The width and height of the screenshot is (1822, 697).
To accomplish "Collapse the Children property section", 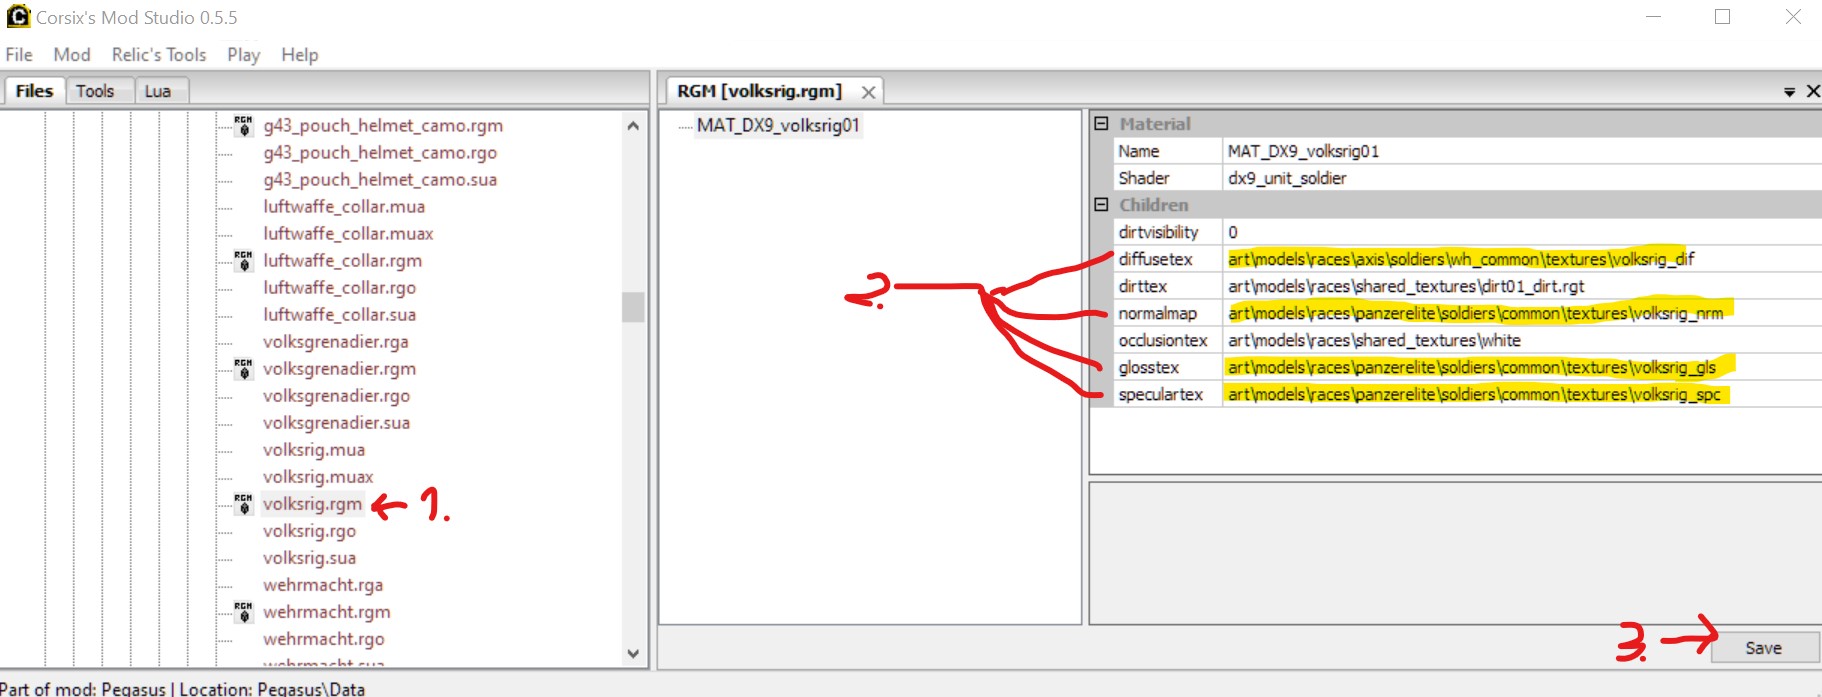I will click(x=1101, y=204).
